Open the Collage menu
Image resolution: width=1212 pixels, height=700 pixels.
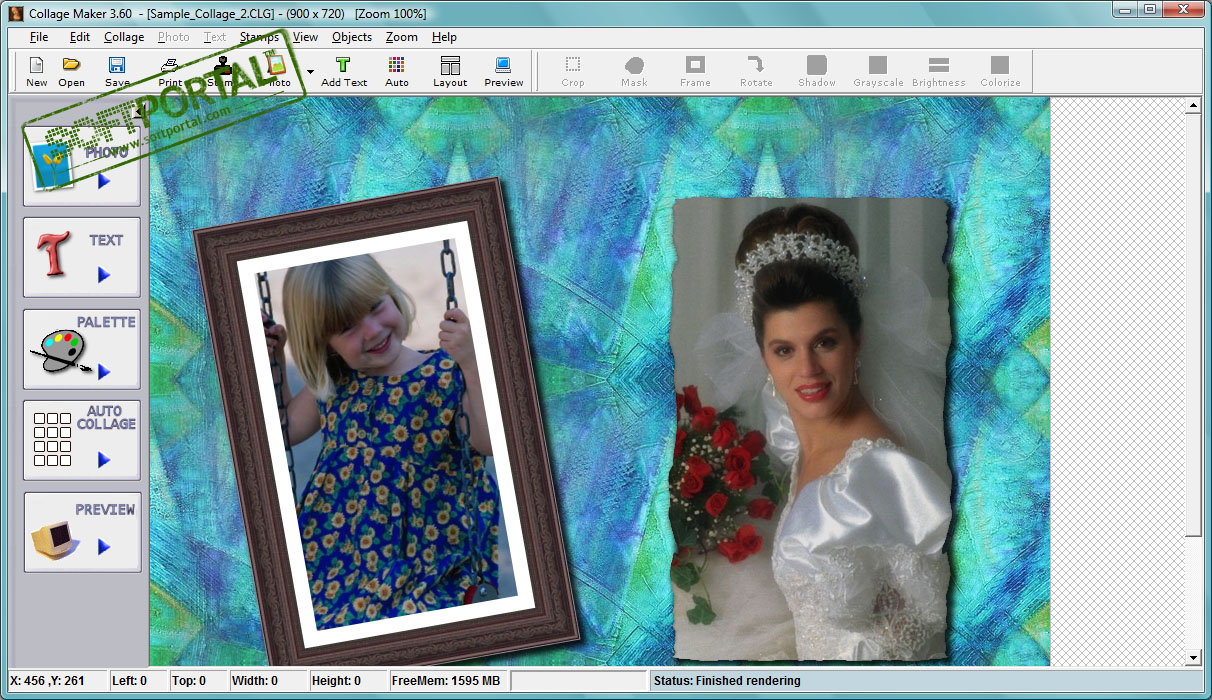[124, 37]
